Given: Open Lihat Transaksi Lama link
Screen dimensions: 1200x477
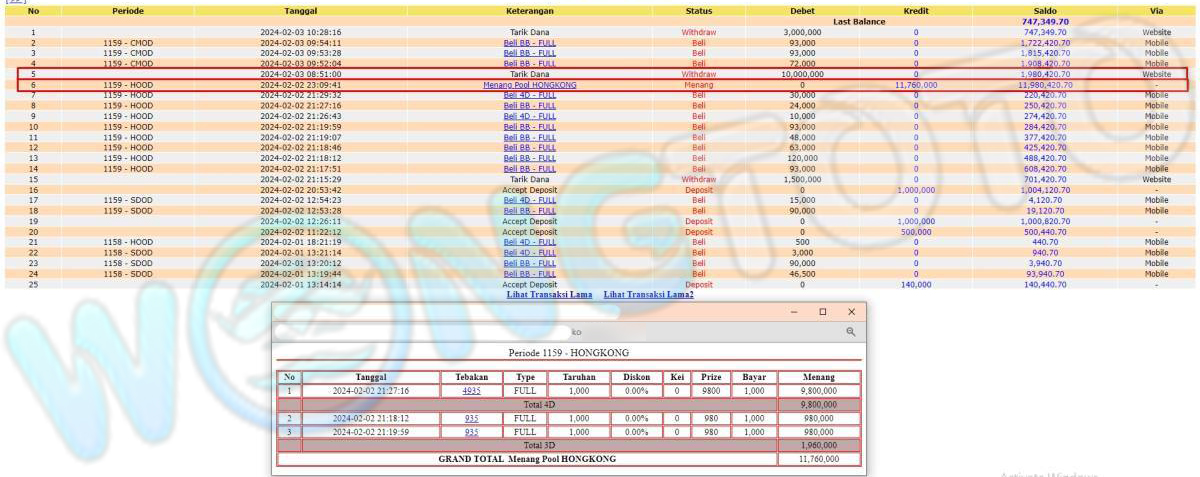Looking at the screenshot, I should [x=549, y=294].
